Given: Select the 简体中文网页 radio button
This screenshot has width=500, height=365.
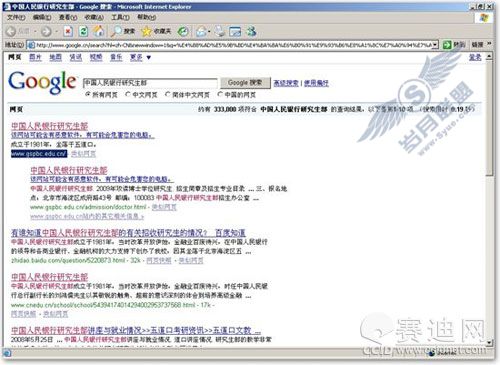Looking at the screenshot, I should coord(168,94).
